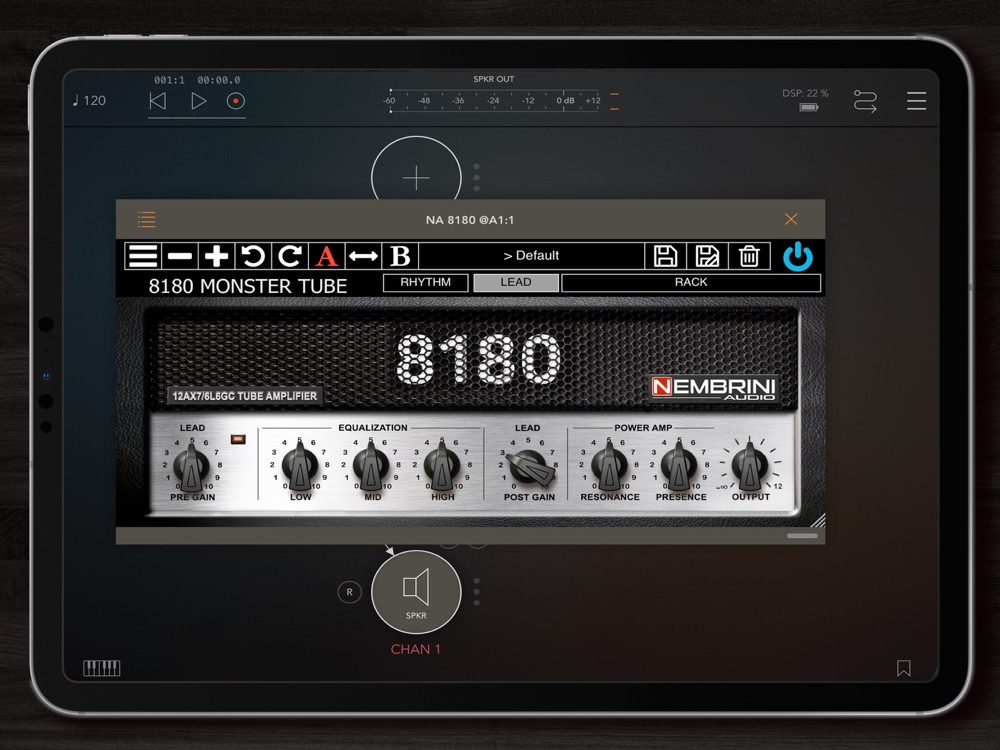Click the 00:00.0 time display
This screenshot has height=750, width=1000.
[219, 80]
